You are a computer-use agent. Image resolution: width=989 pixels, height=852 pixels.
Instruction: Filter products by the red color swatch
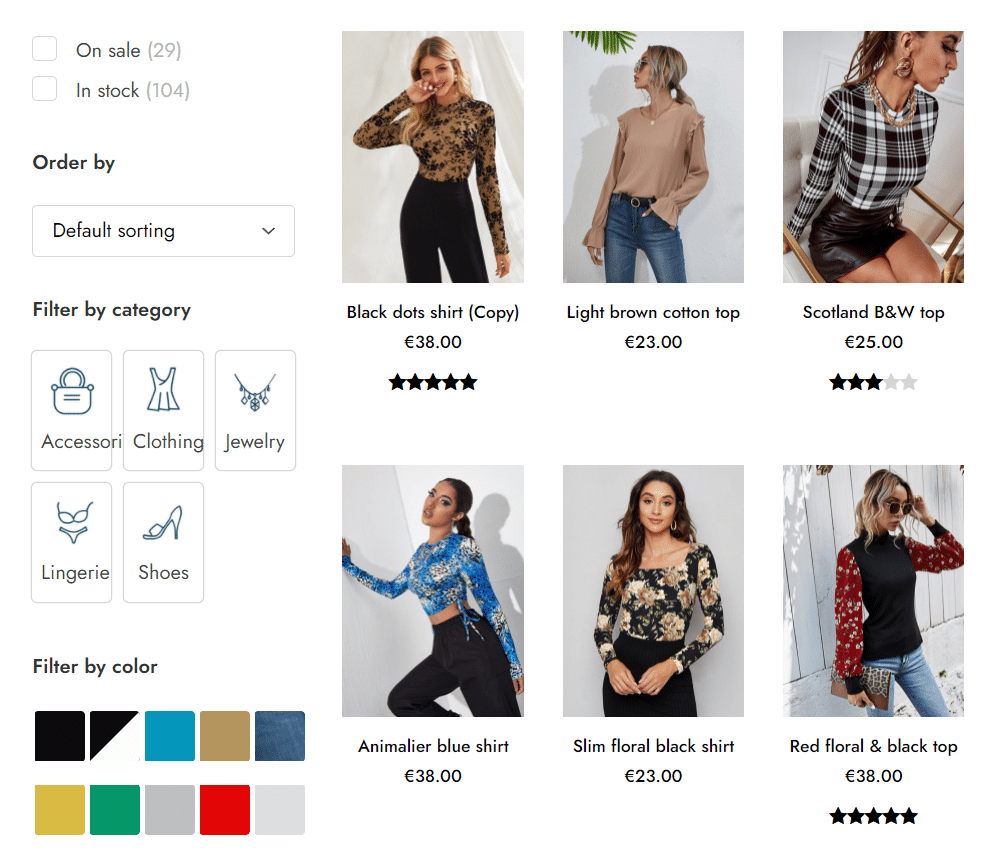point(224,810)
